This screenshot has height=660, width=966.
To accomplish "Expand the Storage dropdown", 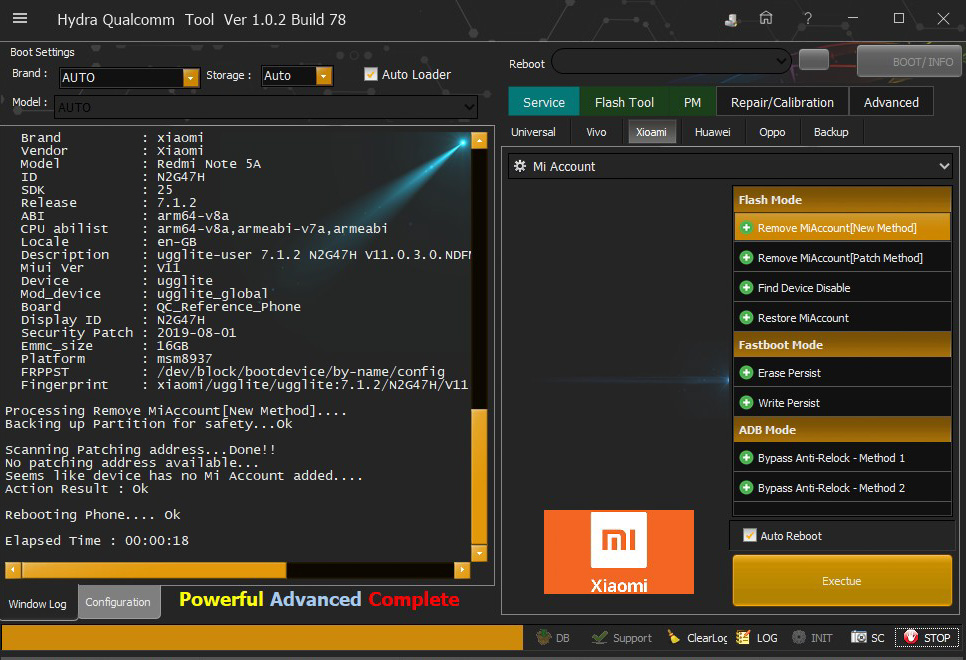I will [323, 76].
